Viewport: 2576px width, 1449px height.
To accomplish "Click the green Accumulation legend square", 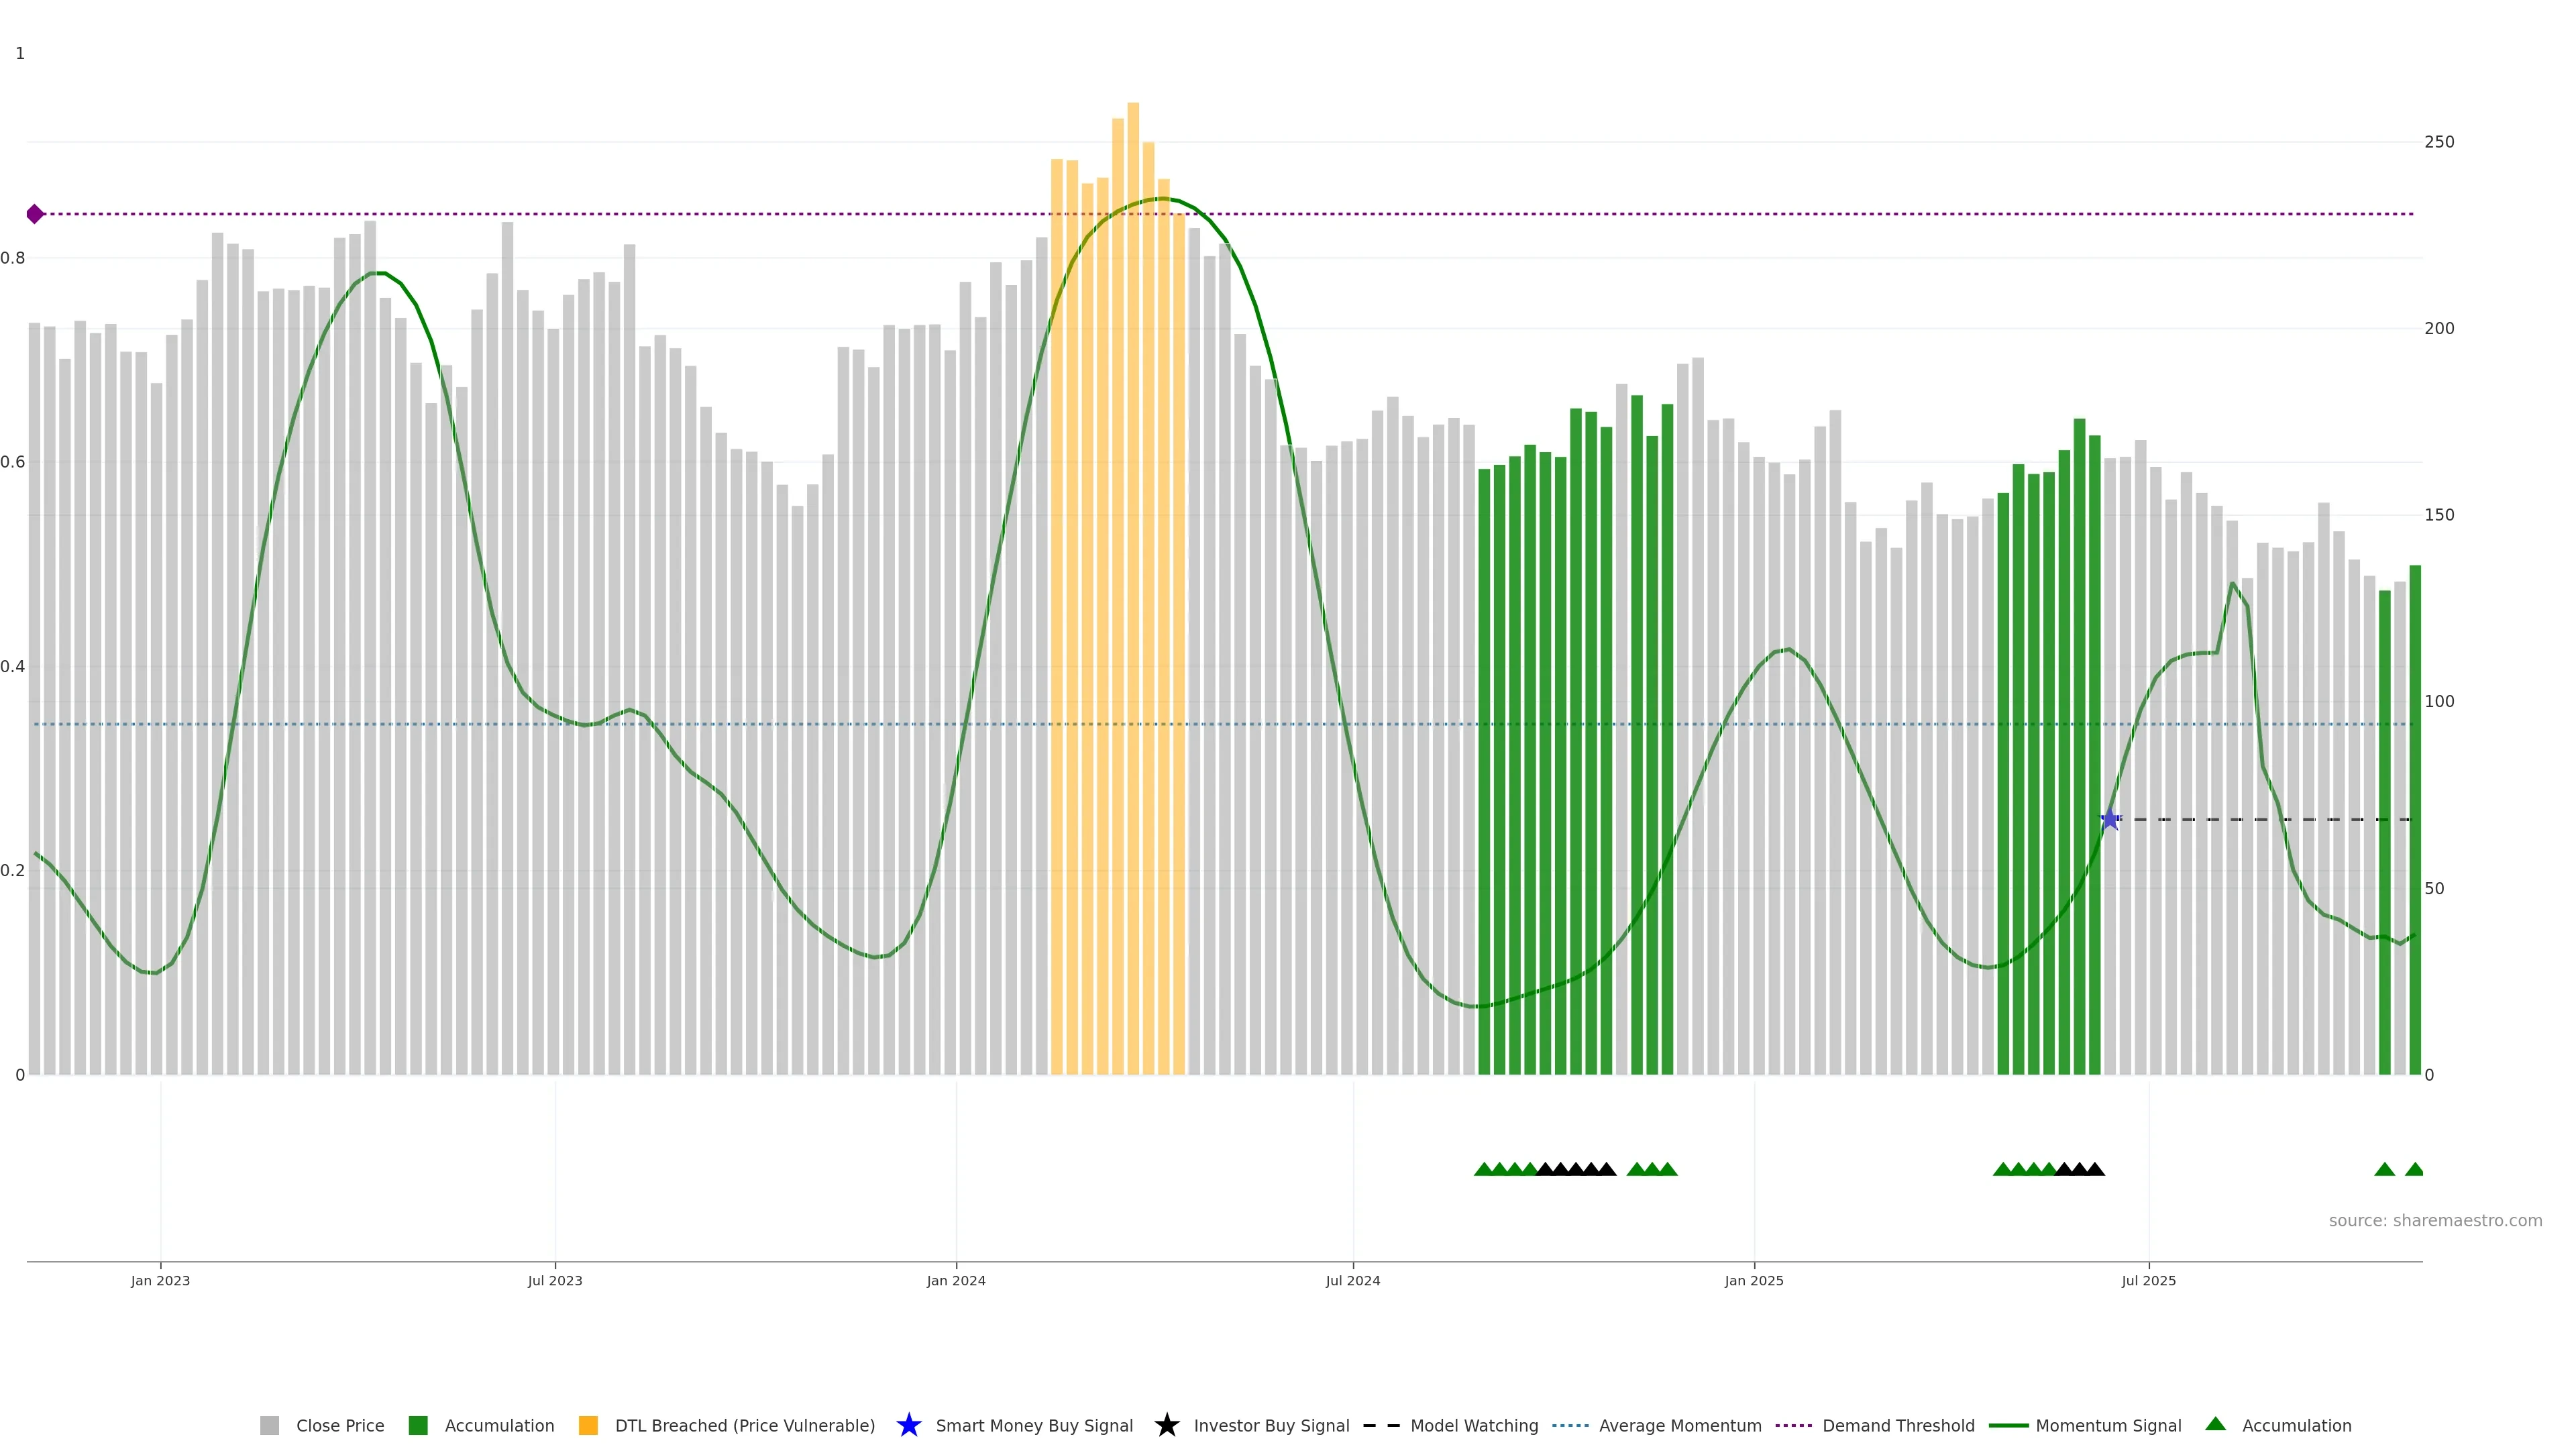I will coord(418,1425).
